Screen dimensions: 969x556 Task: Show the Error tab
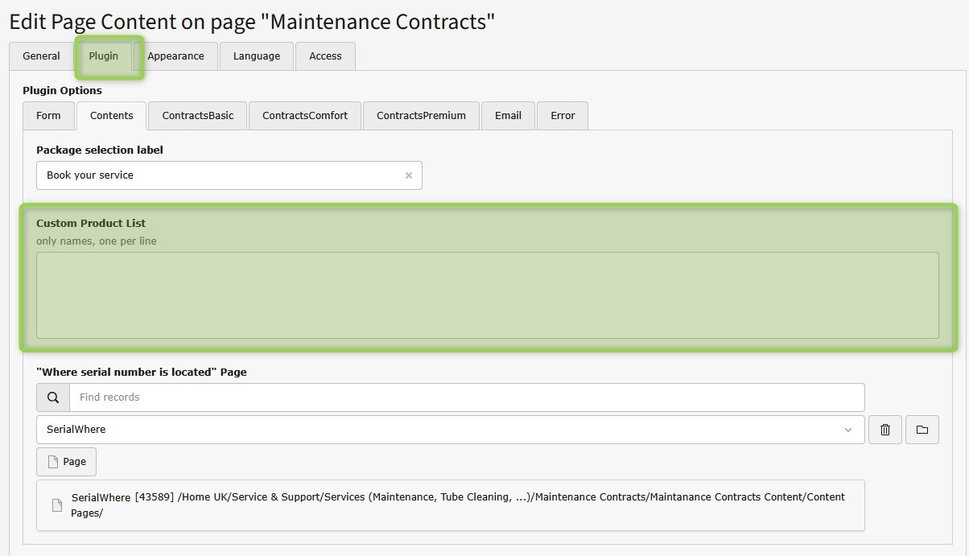563,116
